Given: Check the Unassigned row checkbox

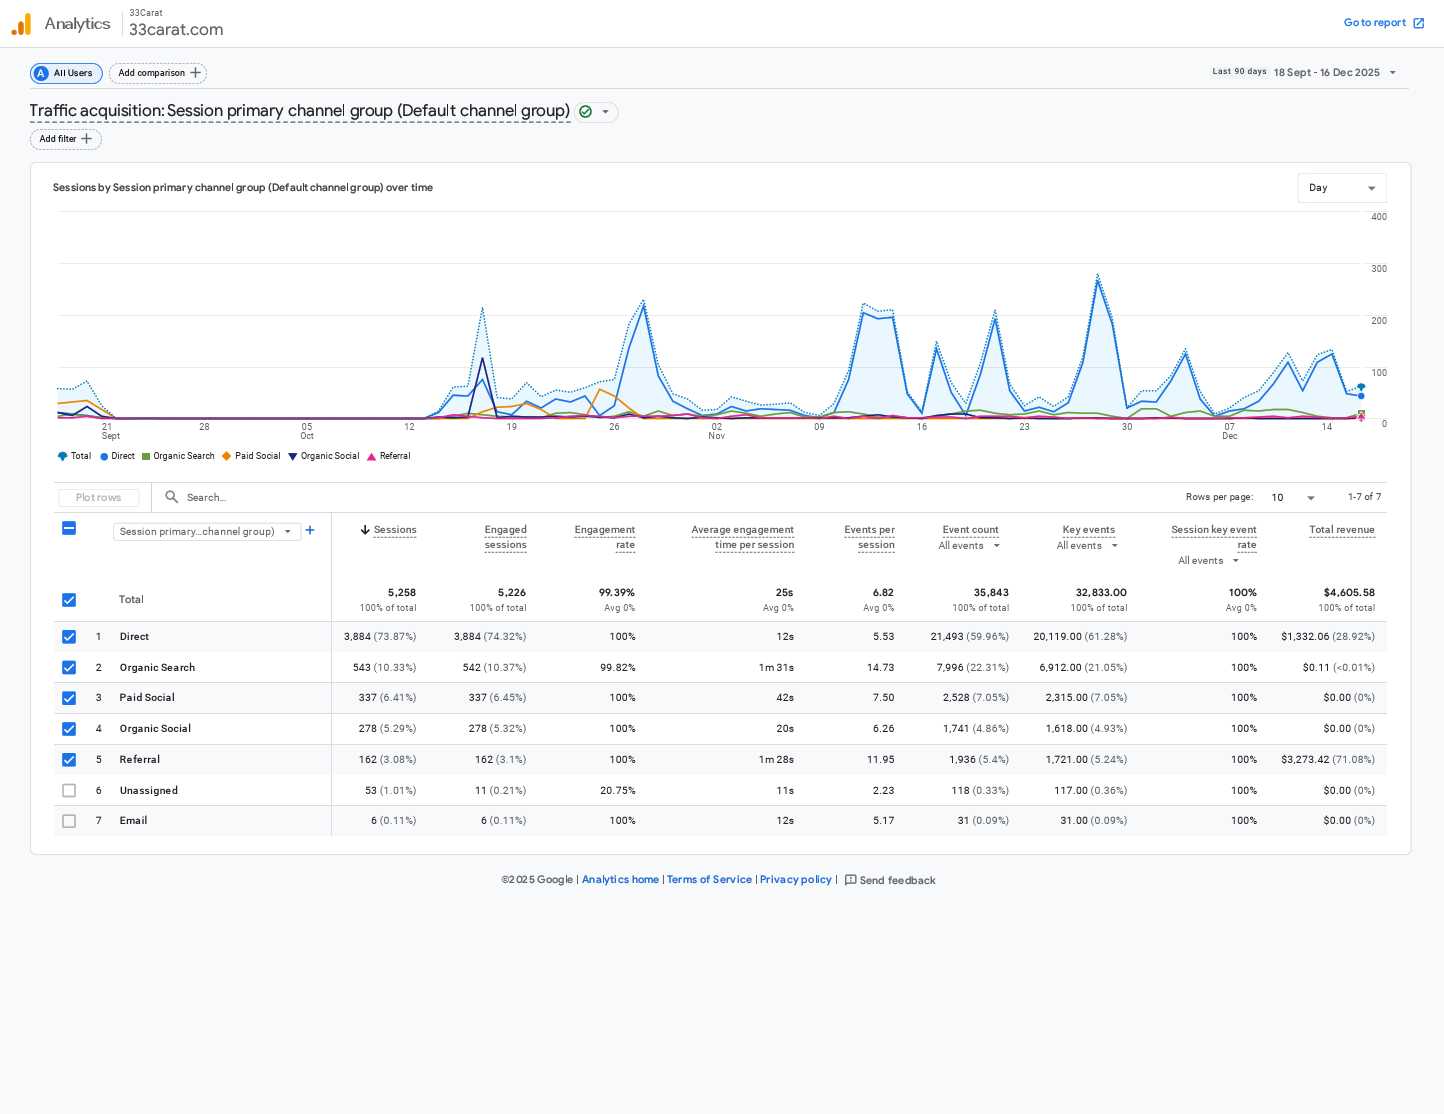Looking at the screenshot, I should (69, 790).
